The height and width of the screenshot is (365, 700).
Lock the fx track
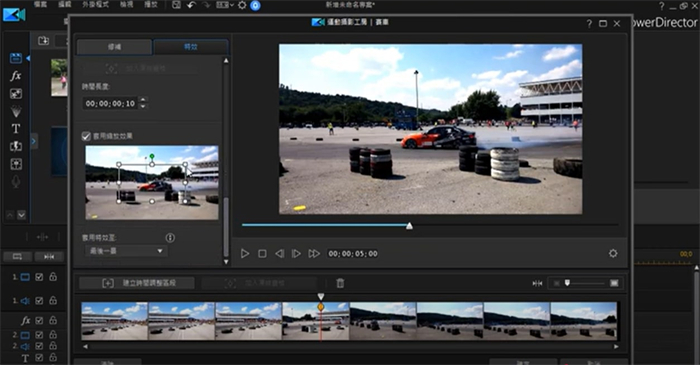pos(53,320)
